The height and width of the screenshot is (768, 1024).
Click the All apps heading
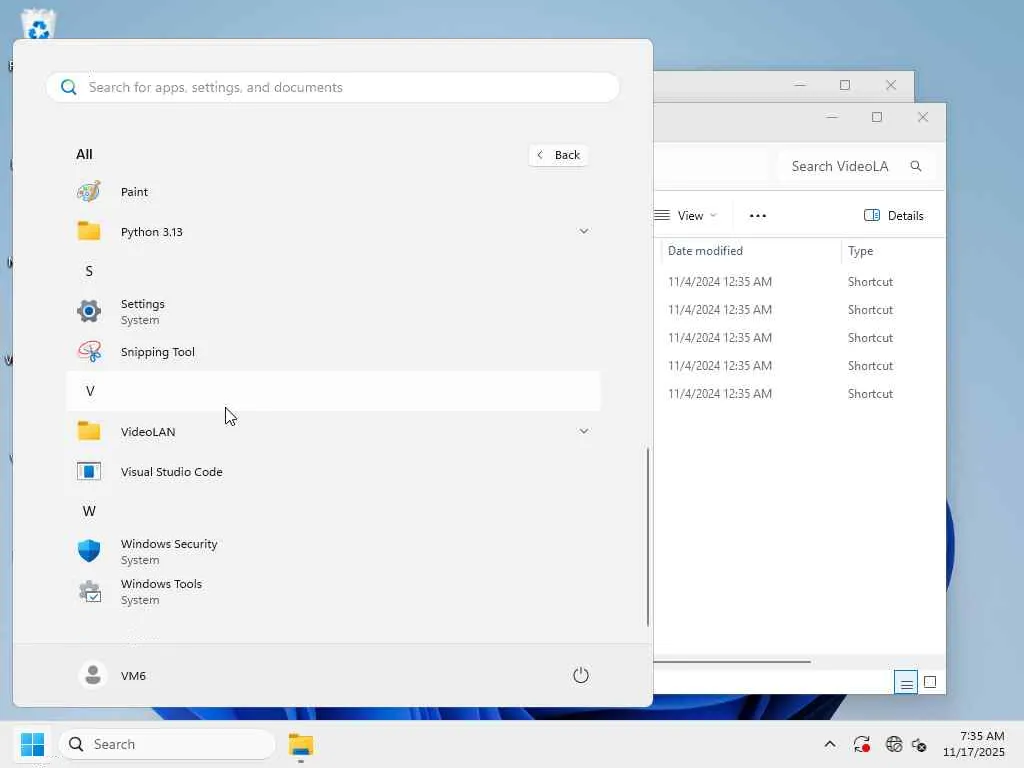point(84,154)
